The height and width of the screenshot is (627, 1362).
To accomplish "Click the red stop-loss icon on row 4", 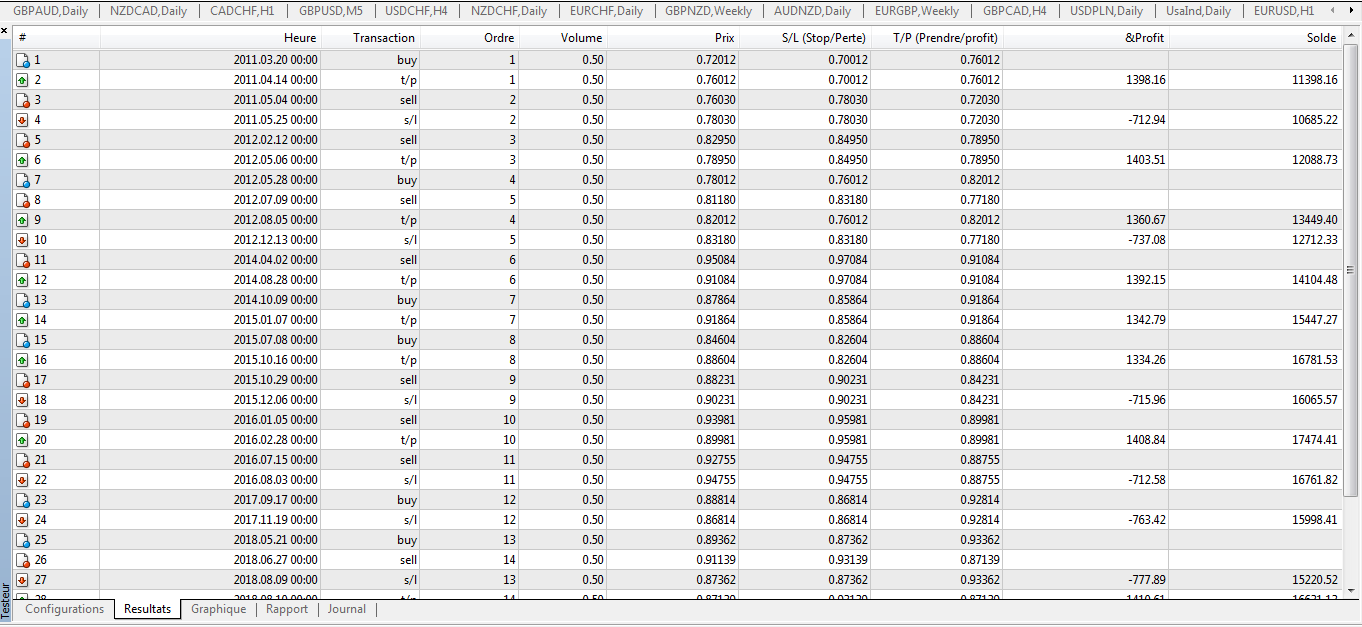I will point(22,120).
